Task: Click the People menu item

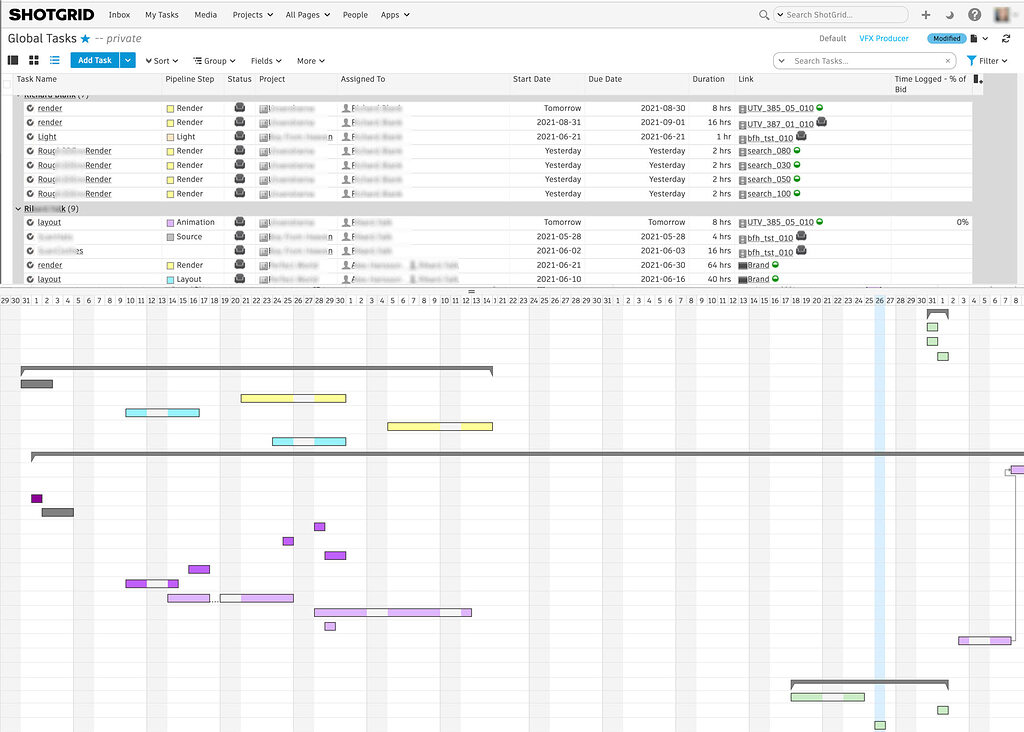Action: 355,14
